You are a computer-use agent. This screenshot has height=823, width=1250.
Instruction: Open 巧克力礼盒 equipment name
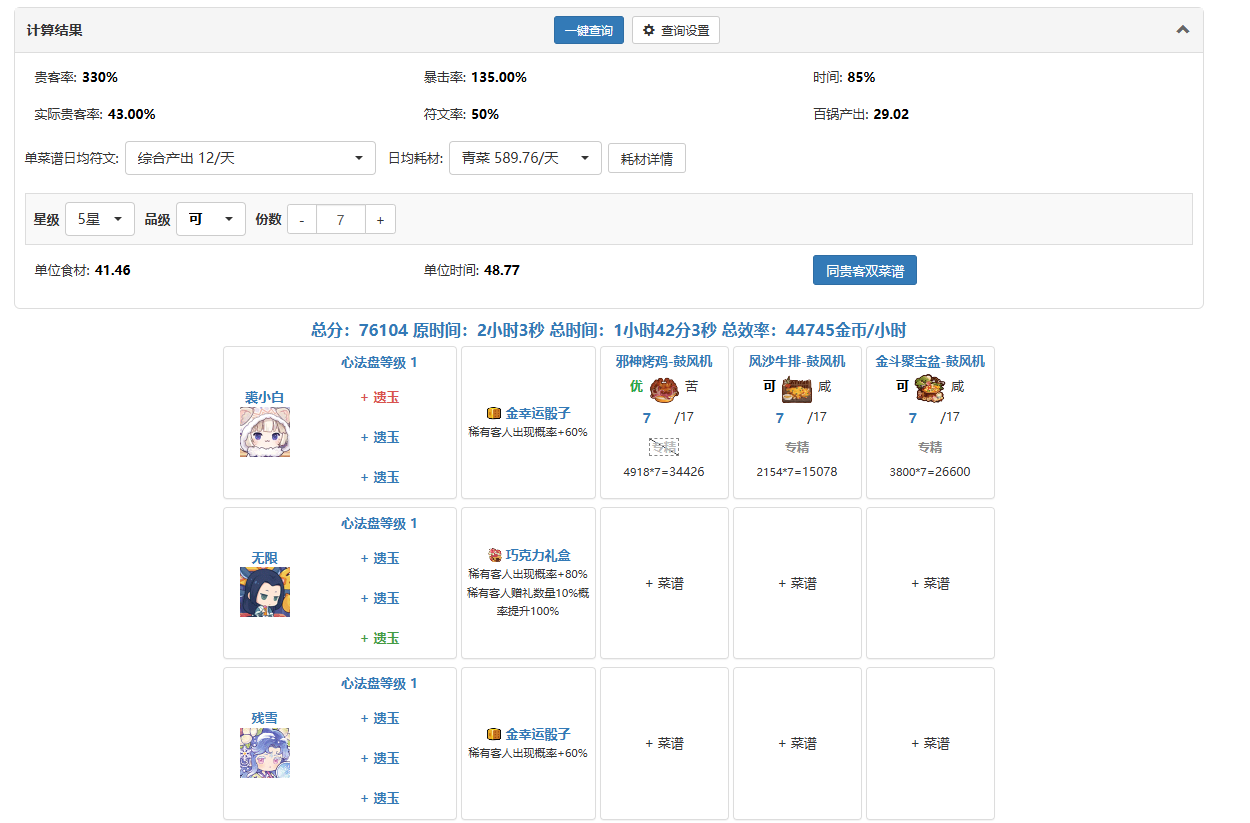pyautogui.click(x=538, y=555)
